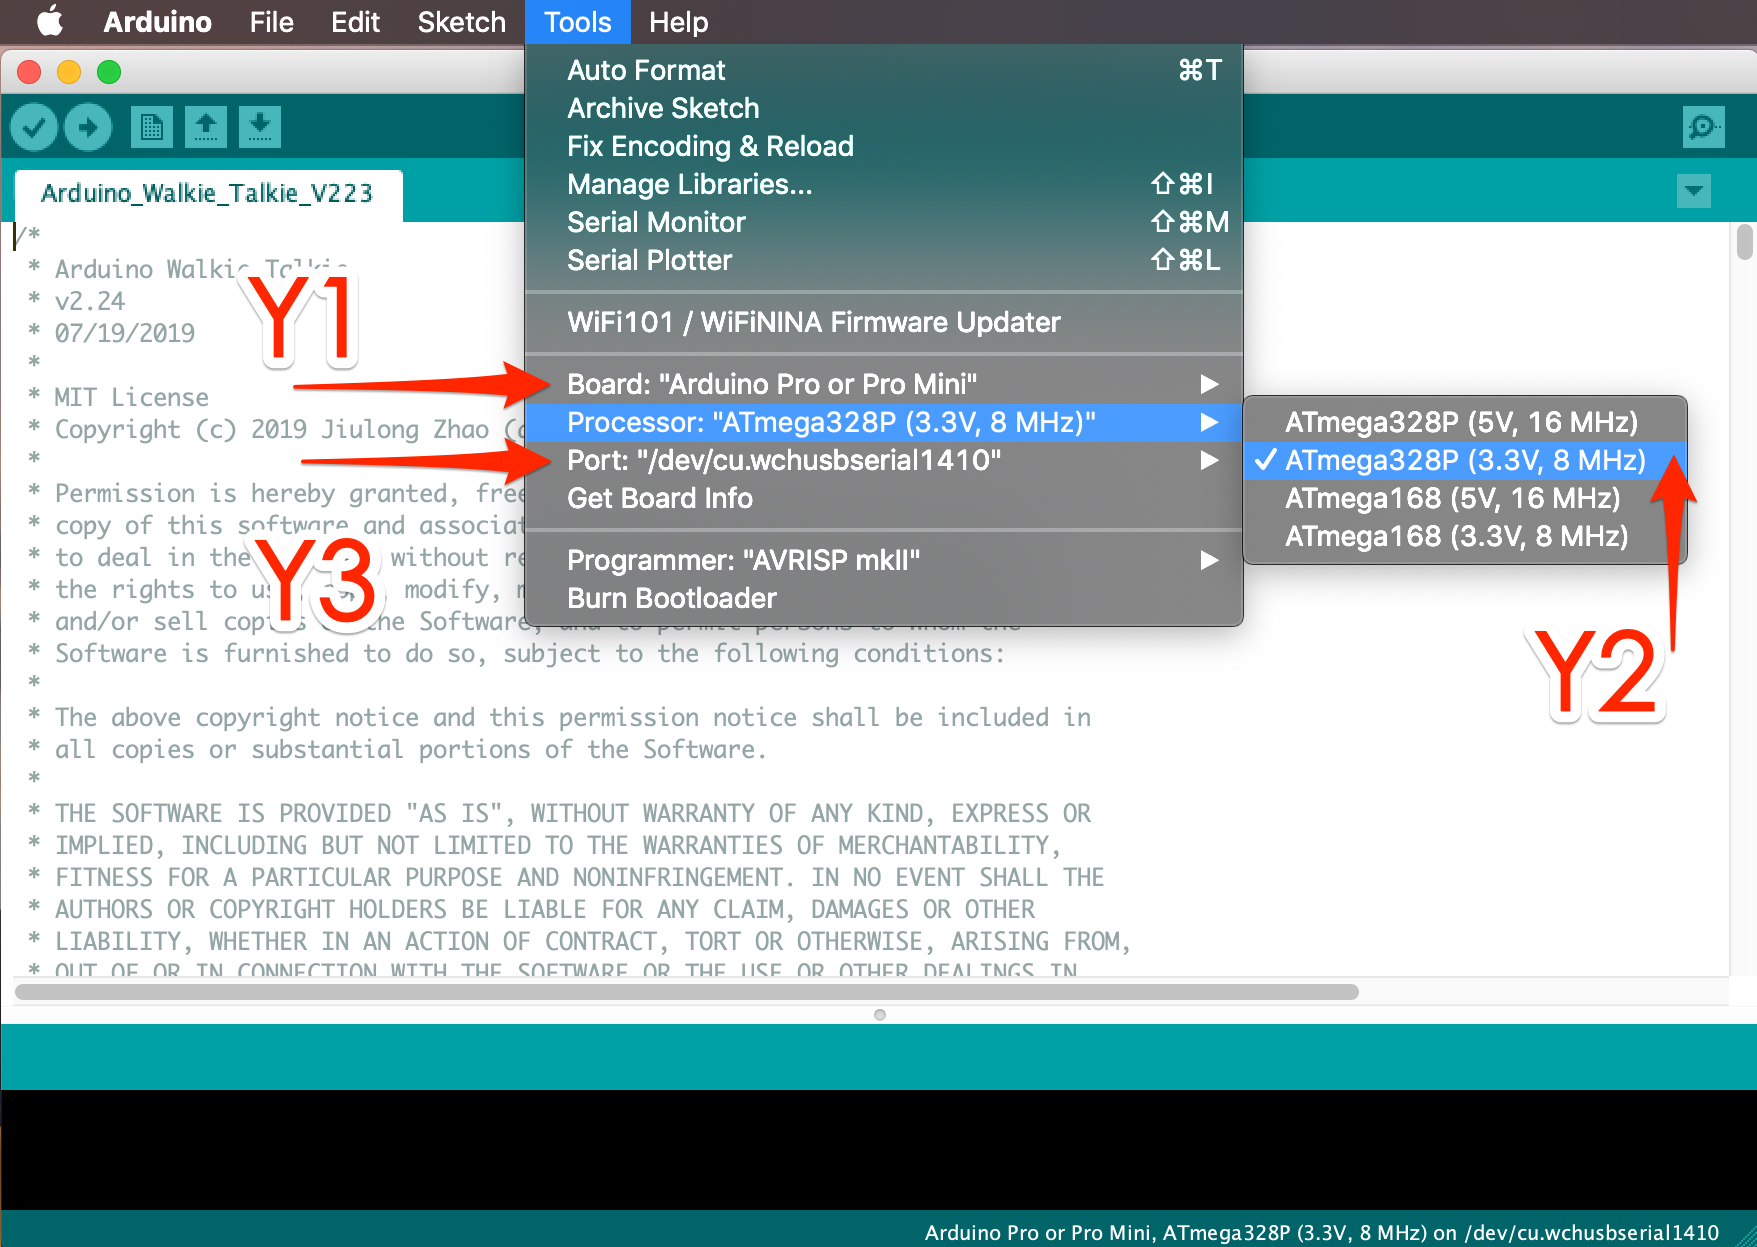This screenshot has width=1757, height=1247.
Task: Expand the Processor submenu entry
Action: 884,422
